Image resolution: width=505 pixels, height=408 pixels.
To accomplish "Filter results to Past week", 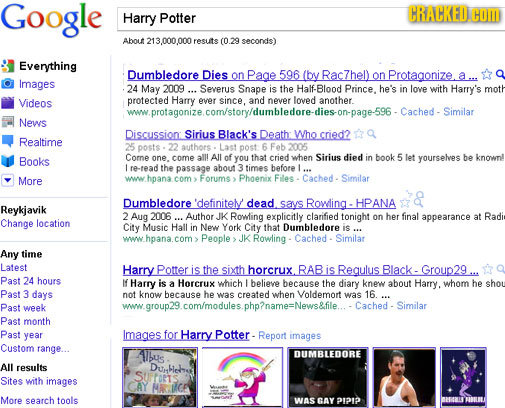I will 23,308.
